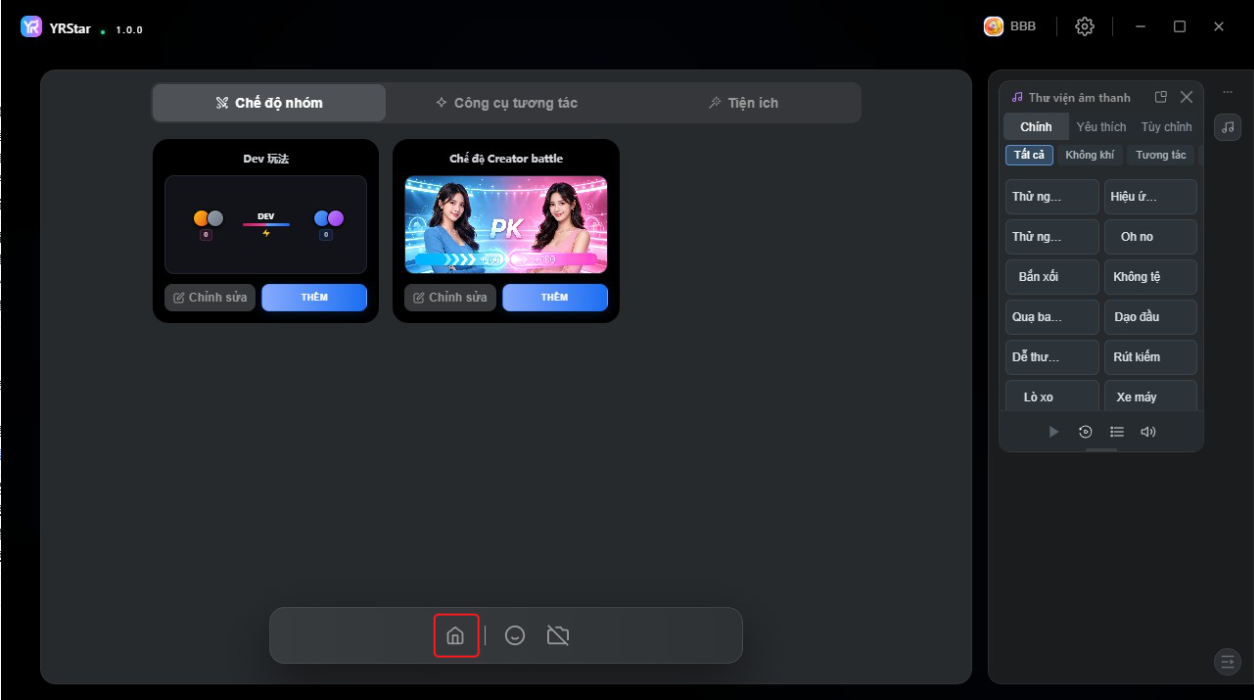Open the settings gear icon
Image resolution: width=1254 pixels, height=700 pixels.
click(x=1084, y=27)
